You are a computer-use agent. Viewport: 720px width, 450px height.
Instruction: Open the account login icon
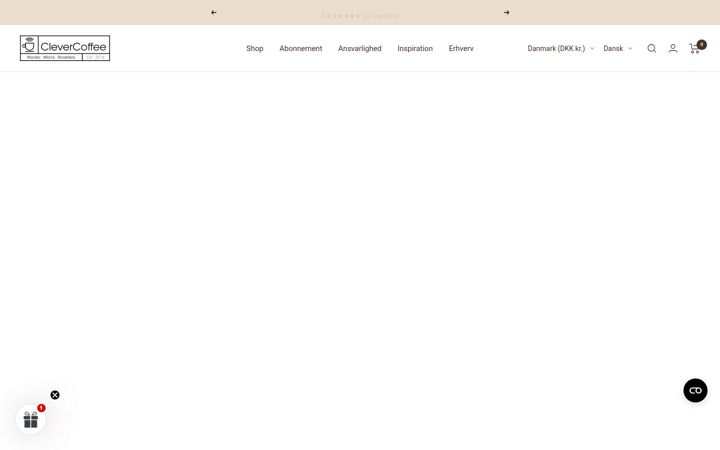click(673, 49)
